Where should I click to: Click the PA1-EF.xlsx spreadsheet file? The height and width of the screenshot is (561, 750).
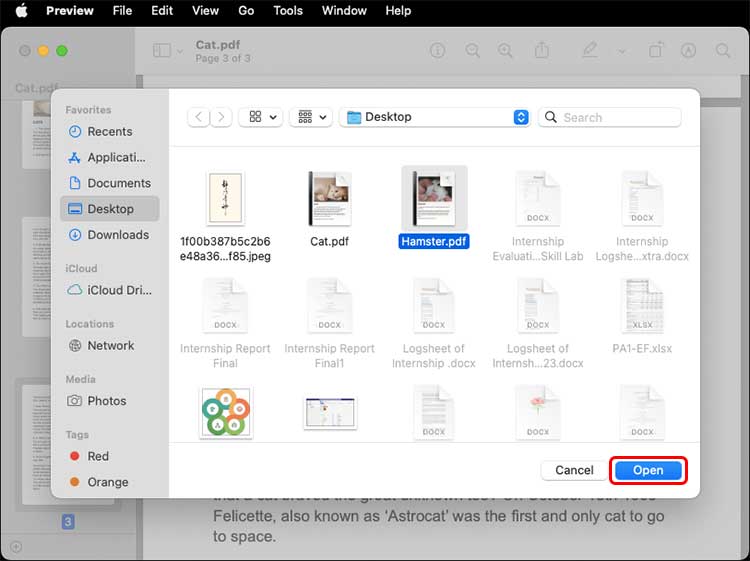click(x=642, y=318)
